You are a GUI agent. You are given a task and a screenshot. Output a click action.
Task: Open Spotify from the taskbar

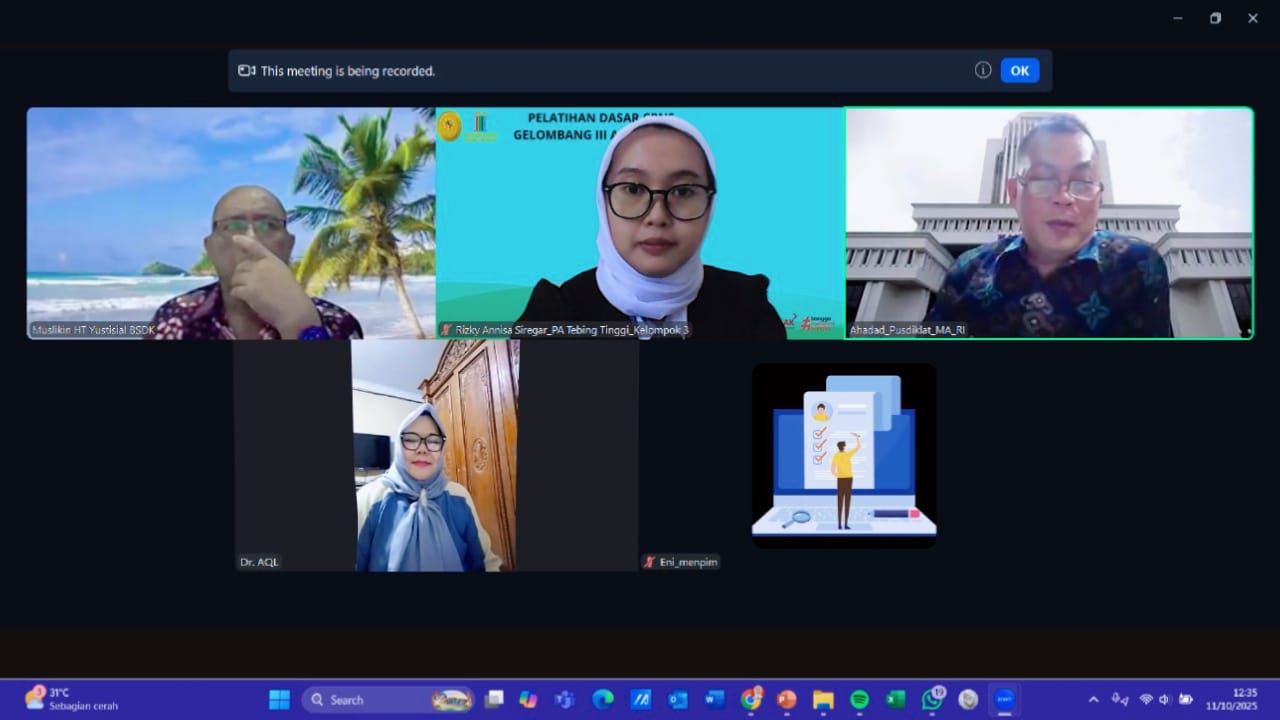point(859,700)
